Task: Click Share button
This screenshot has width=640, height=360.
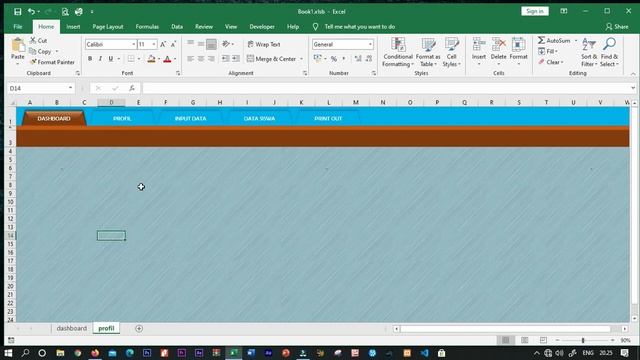Action: [x=617, y=27]
